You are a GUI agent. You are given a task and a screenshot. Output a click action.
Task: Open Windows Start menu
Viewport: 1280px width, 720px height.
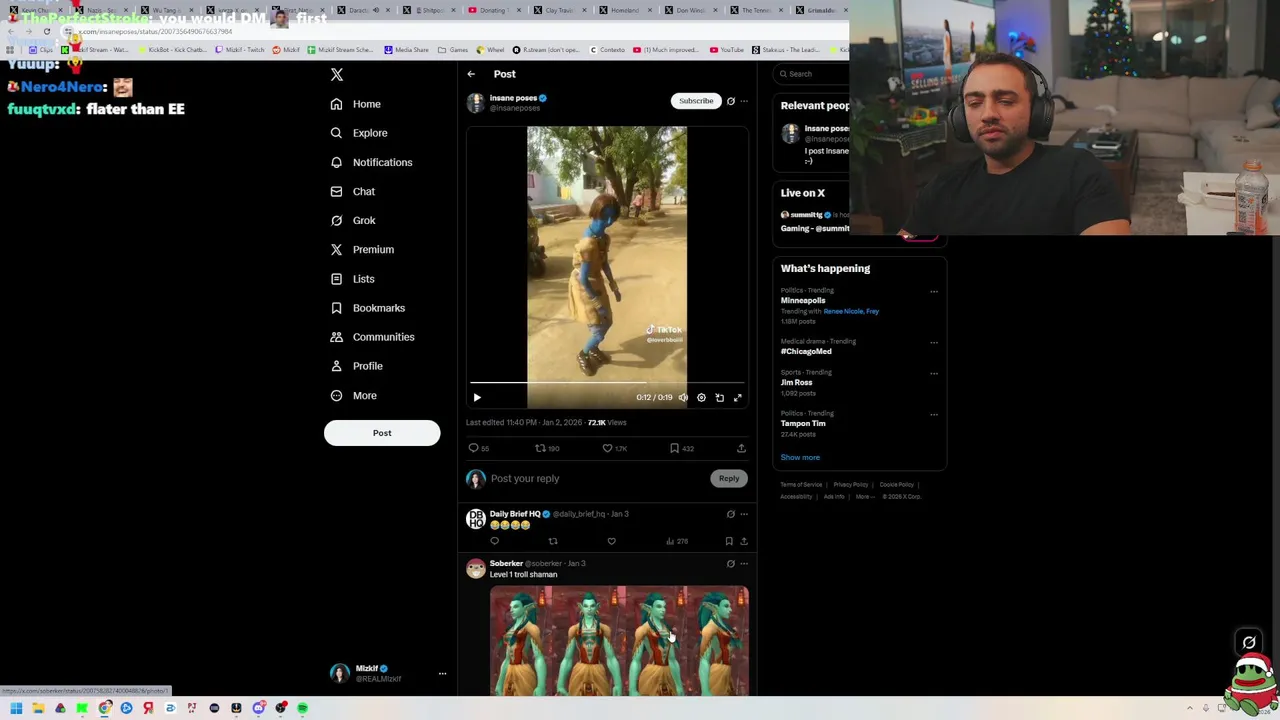click(16, 709)
